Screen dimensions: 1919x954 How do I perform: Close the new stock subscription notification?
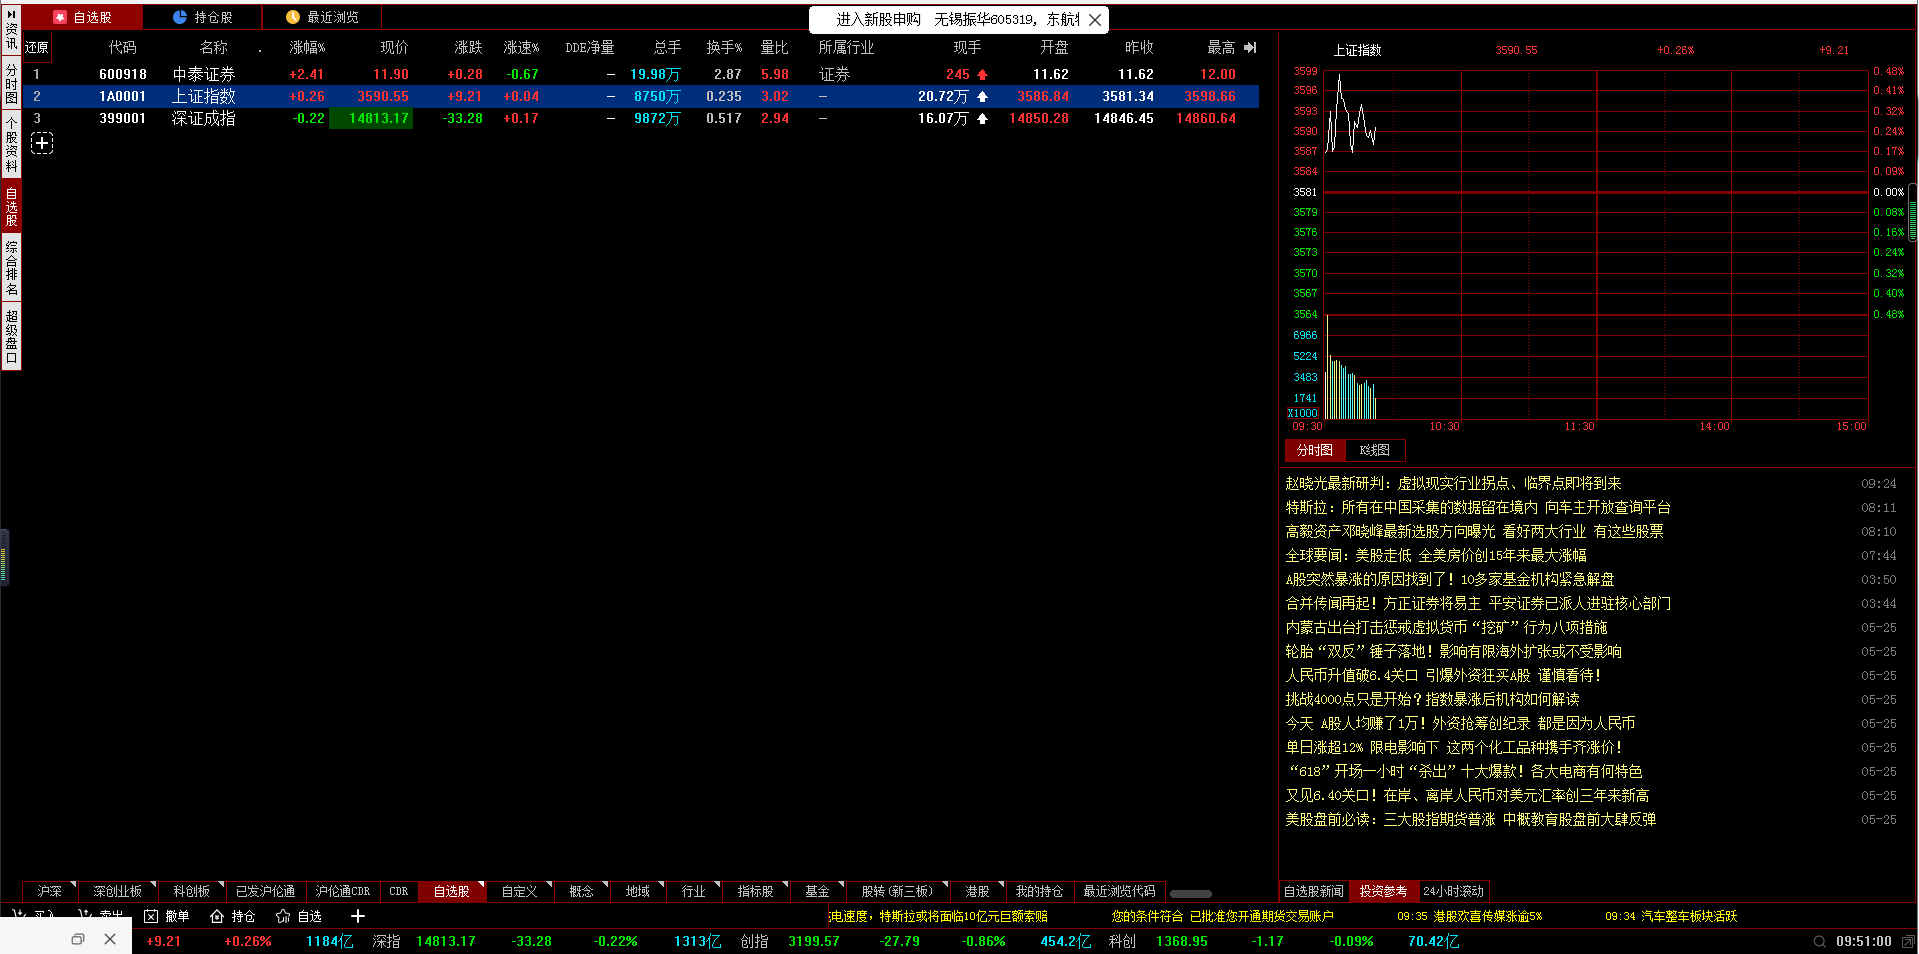click(1095, 20)
